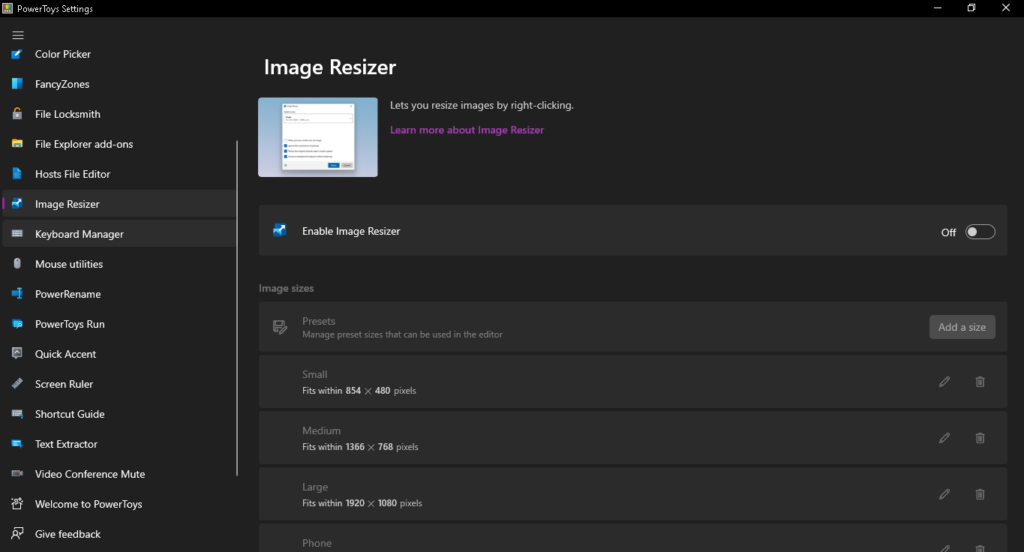The image size is (1024, 552).
Task: Click the 'Phone' preset name
Action: (317, 543)
